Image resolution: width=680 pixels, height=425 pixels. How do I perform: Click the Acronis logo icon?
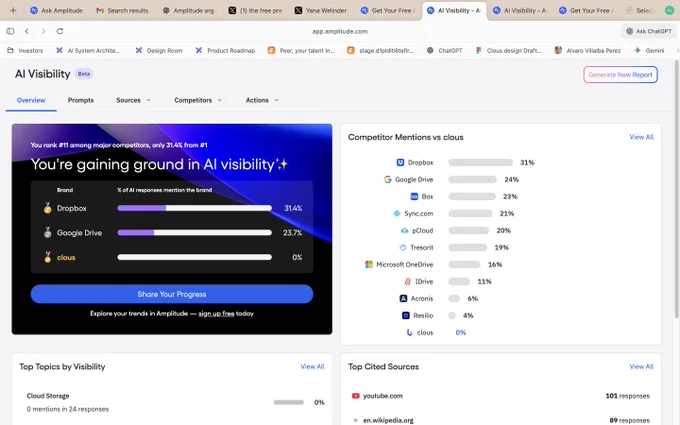tap(403, 298)
